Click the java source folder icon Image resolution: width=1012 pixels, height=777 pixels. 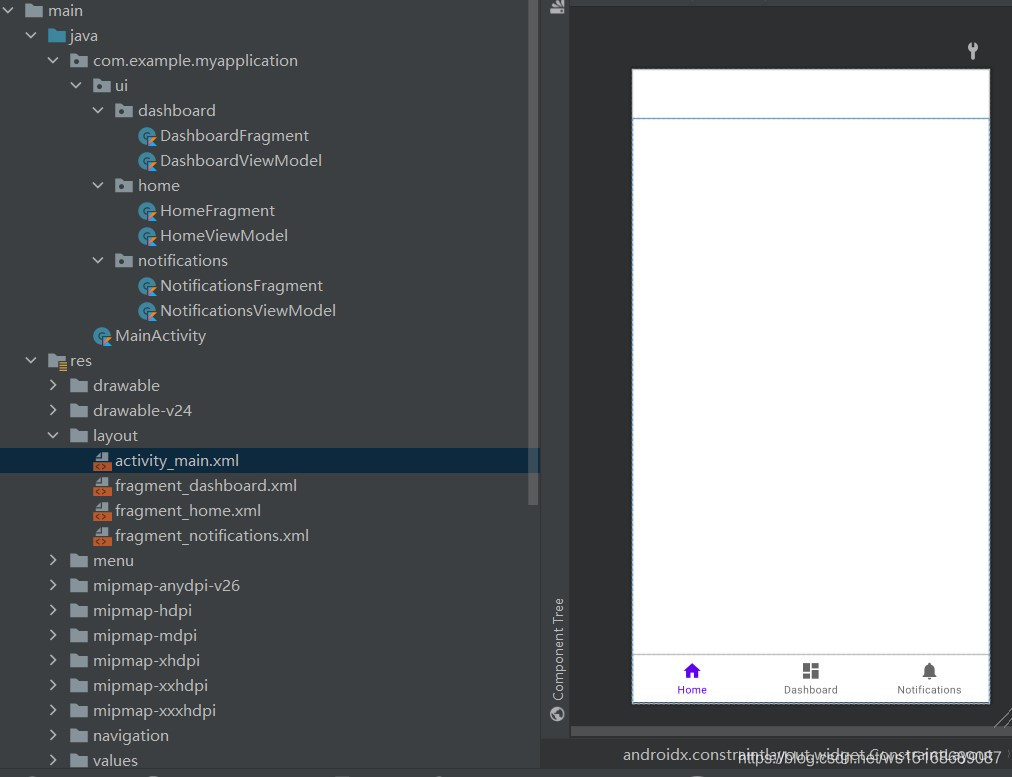pyautogui.click(x=57, y=35)
